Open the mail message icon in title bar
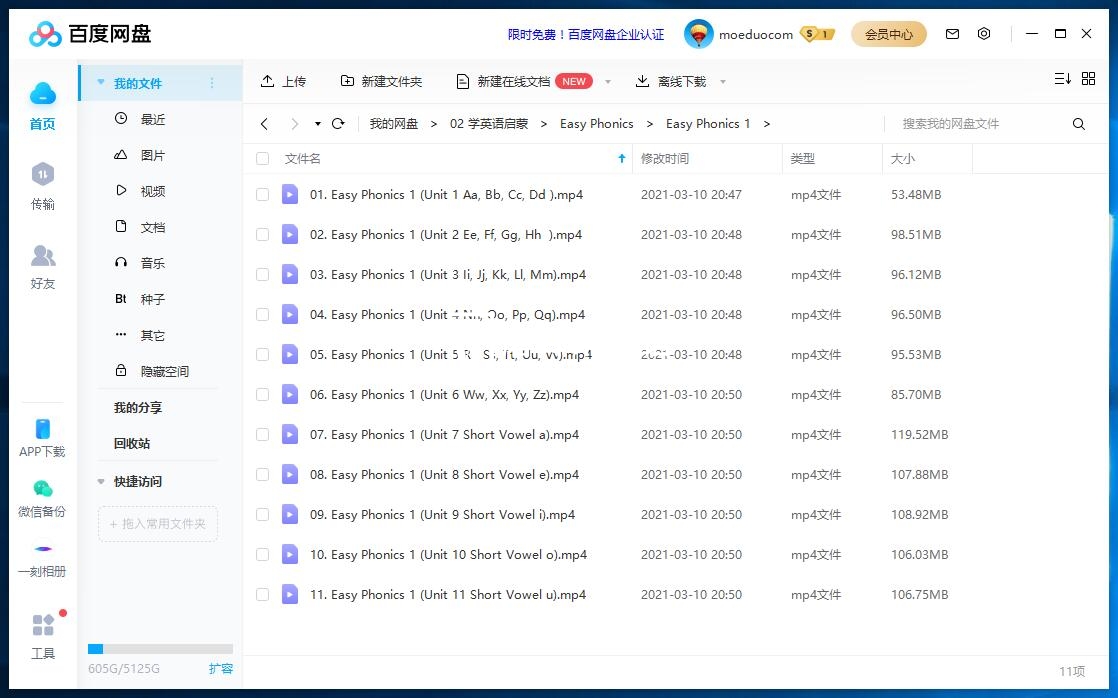Screen dimensions: 1118x698 [952, 34]
